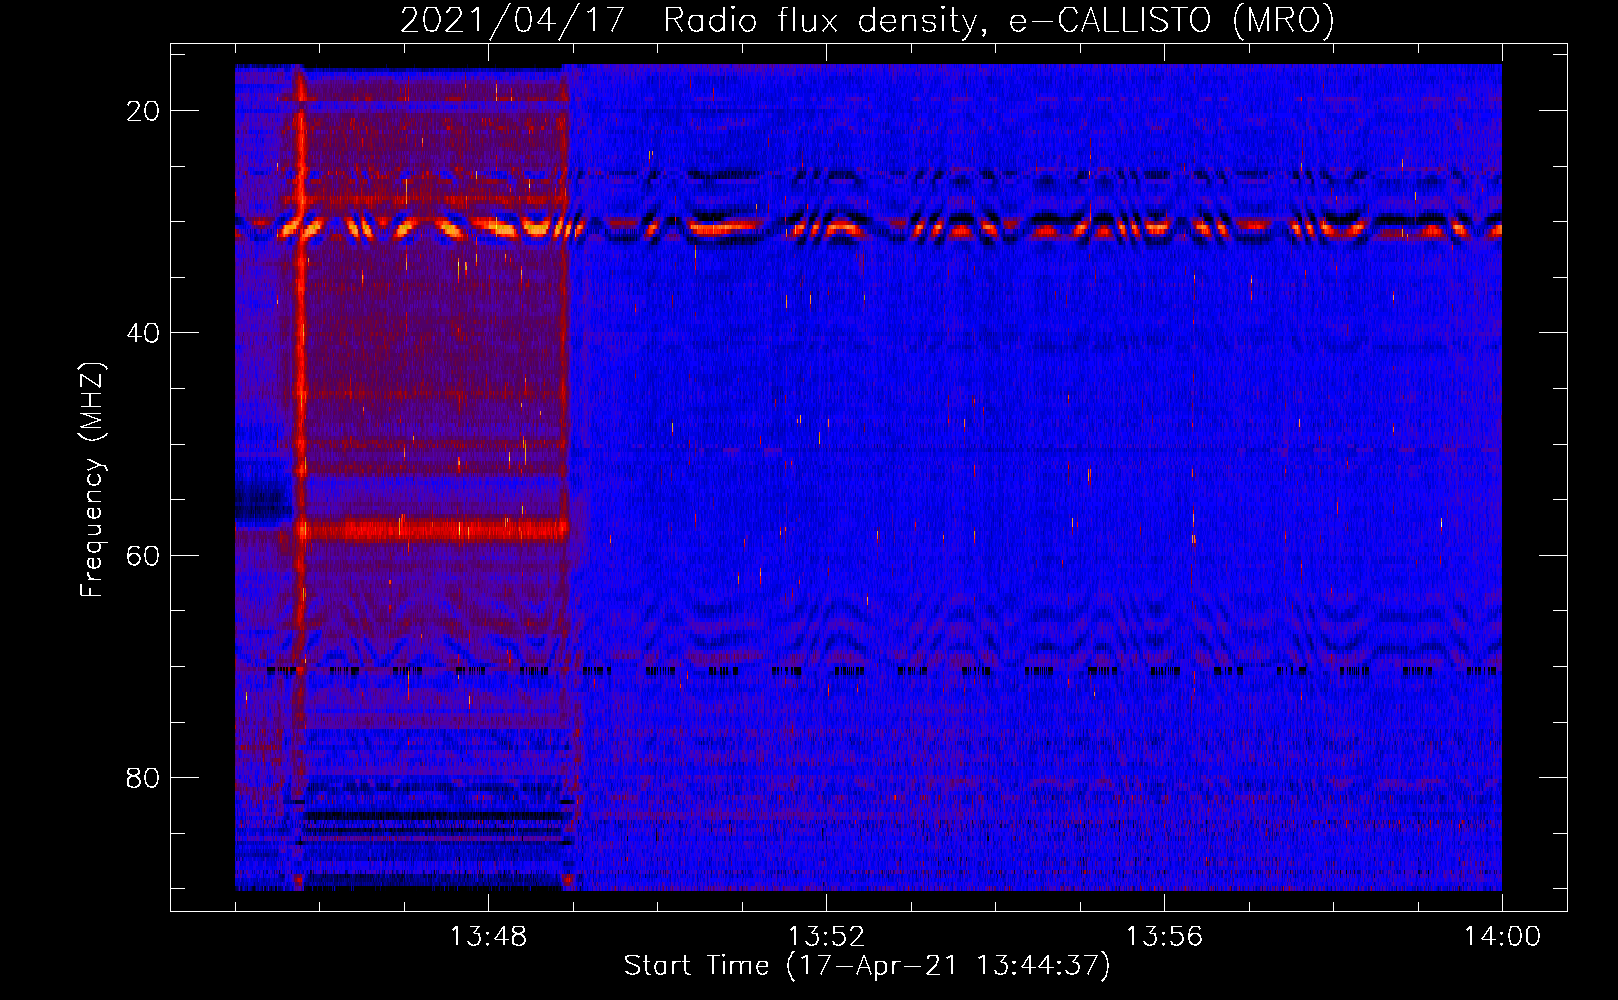
Task: Click the 'Frequency (MHZ)' y-axis label
Action: coord(92,480)
